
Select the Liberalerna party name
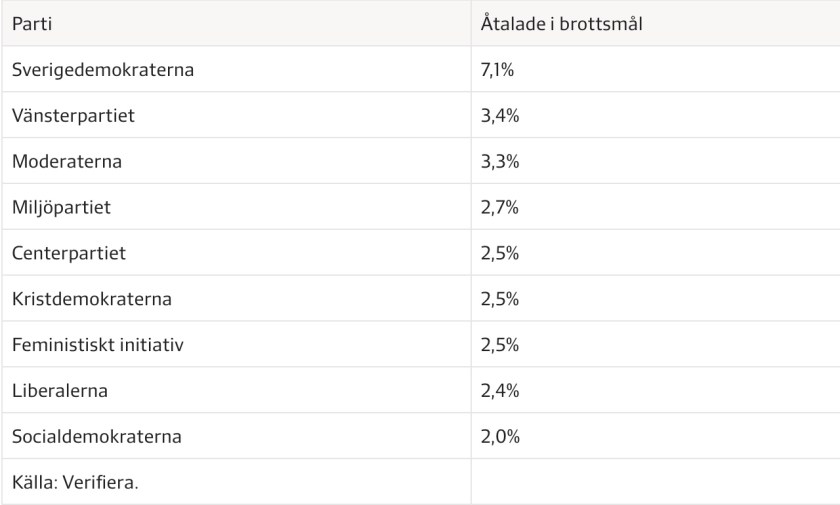coord(60,391)
